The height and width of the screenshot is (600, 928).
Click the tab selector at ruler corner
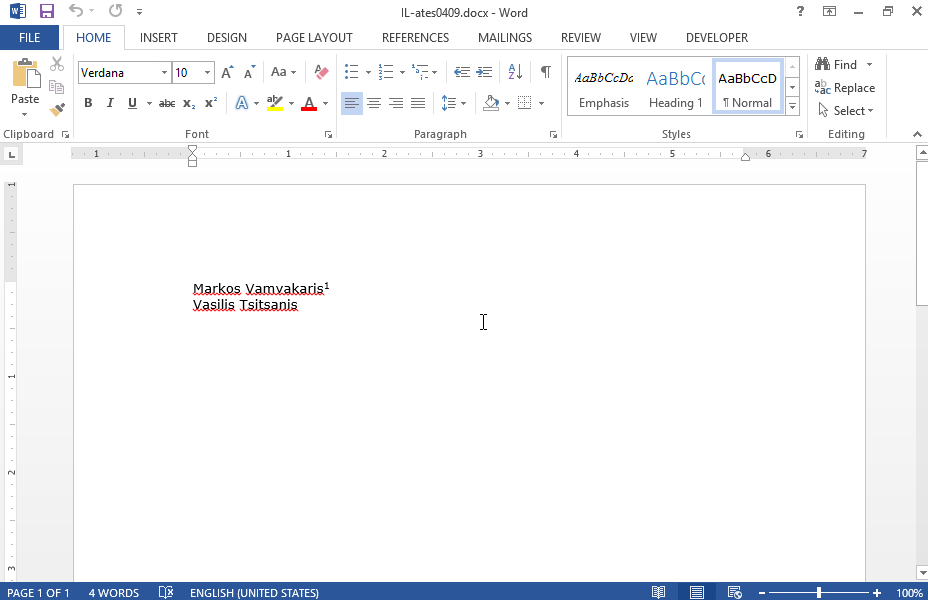11,155
